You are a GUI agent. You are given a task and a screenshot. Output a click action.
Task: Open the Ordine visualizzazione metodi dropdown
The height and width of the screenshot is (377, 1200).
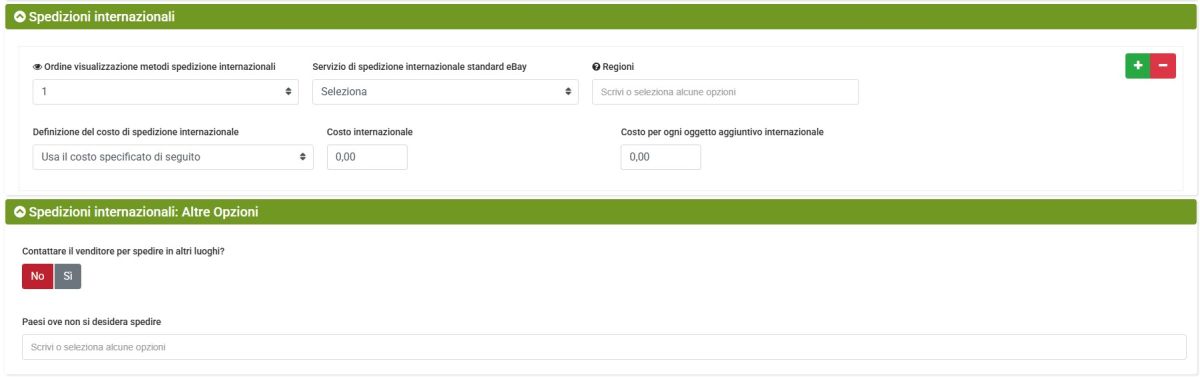point(165,92)
